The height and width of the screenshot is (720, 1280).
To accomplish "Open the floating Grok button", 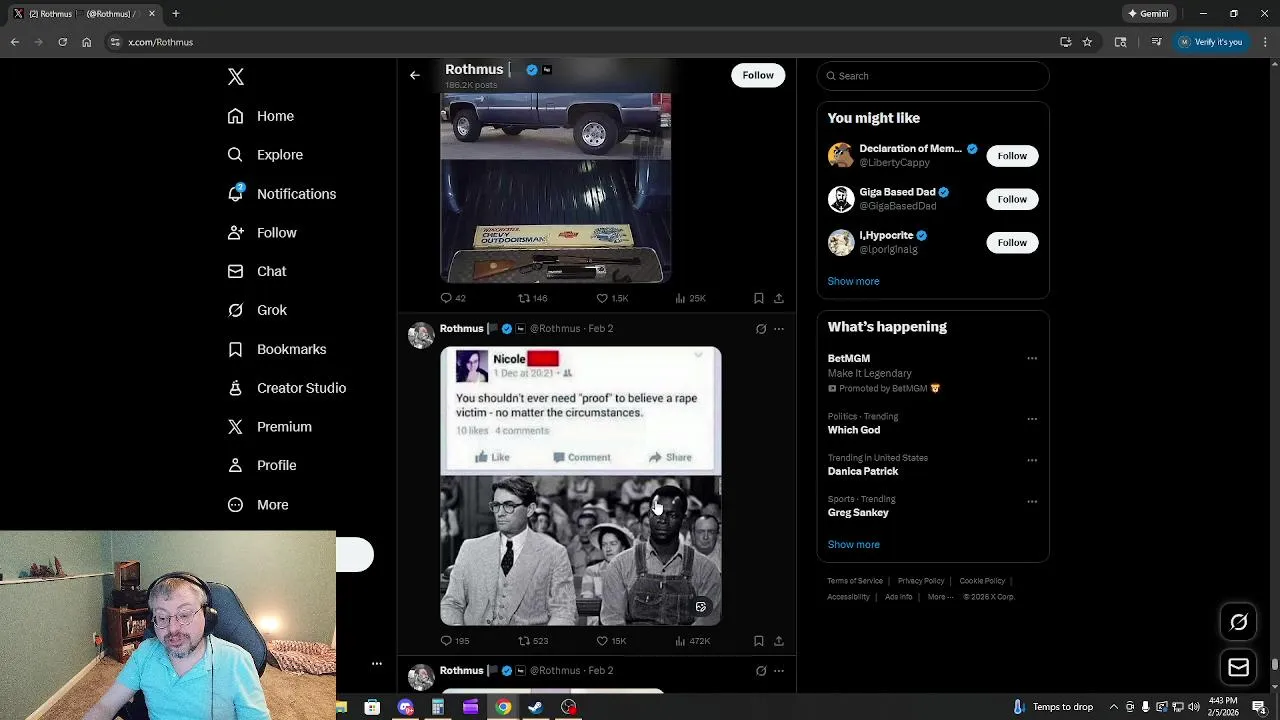I will tap(1238, 622).
